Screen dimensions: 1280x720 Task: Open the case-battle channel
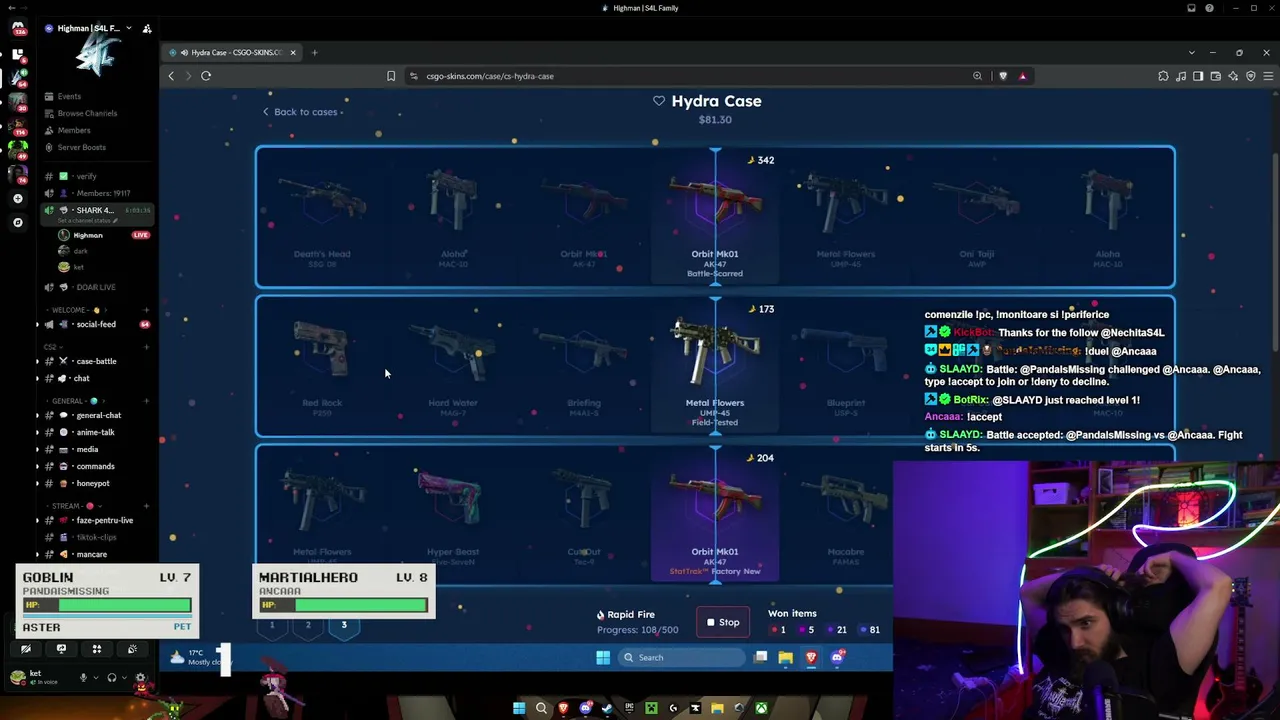(97, 361)
